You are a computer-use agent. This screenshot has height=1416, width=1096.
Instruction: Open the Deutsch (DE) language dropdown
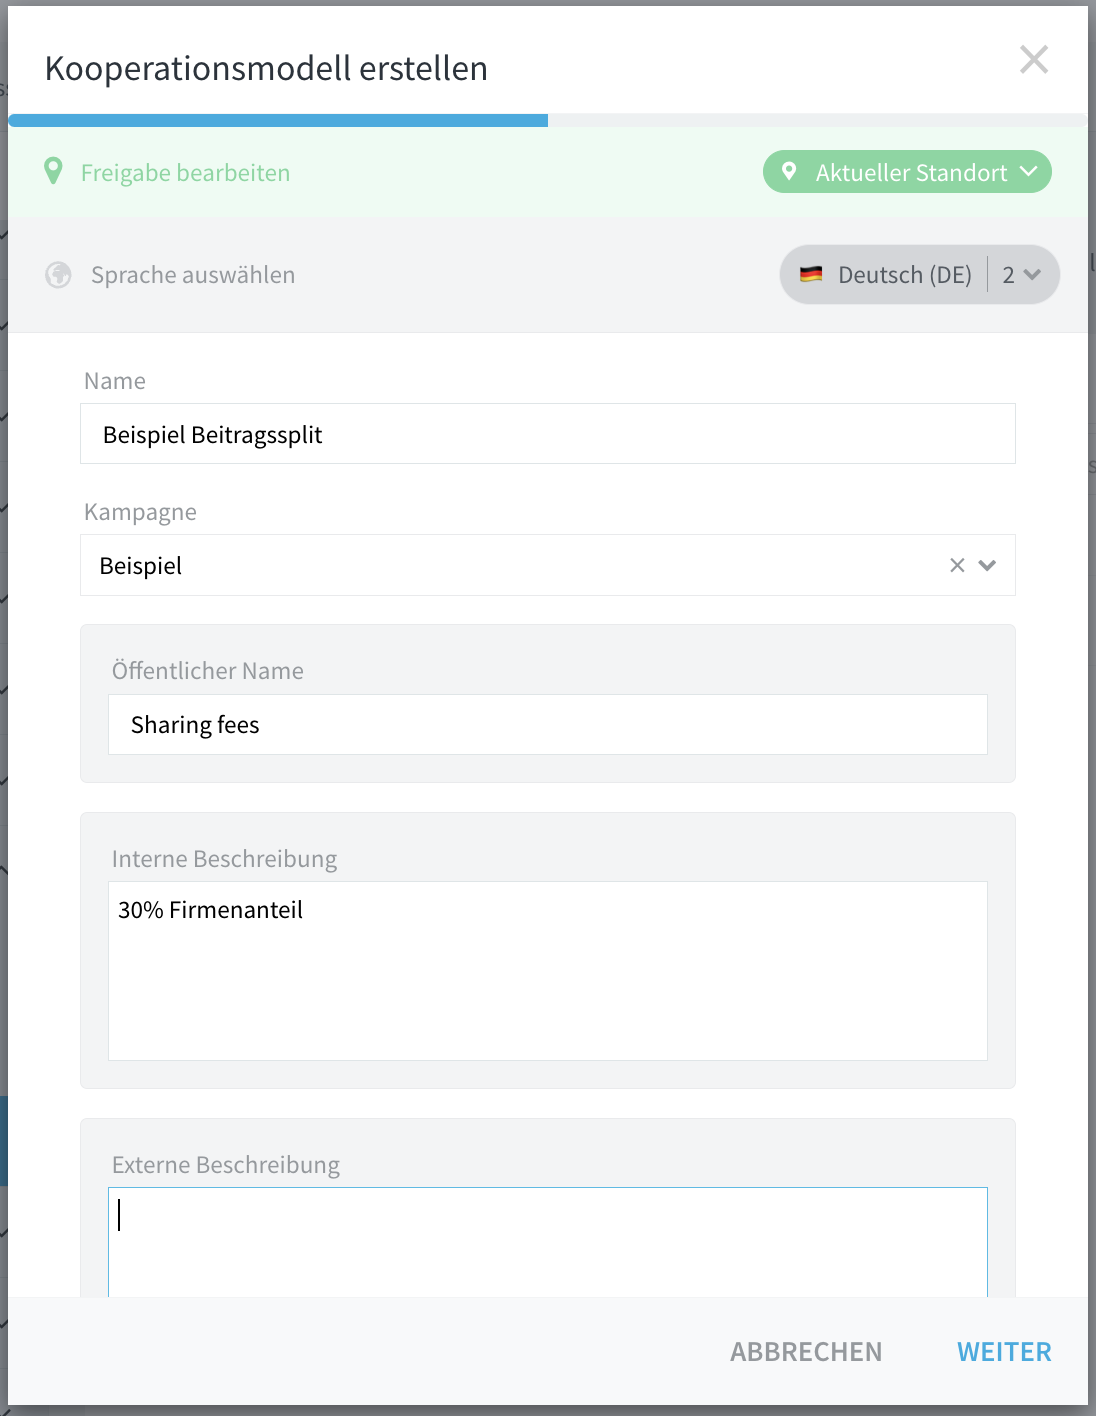pyautogui.click(x=884, y=274)
